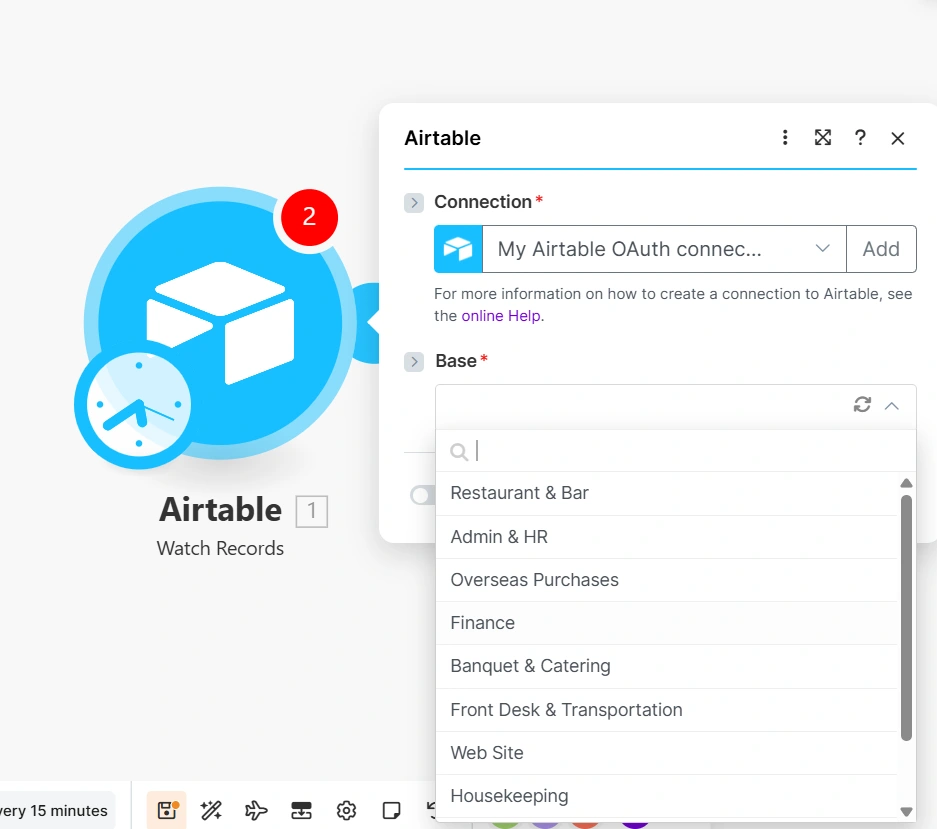Click the search magnifier icon in dropdown

click(458, 452)
